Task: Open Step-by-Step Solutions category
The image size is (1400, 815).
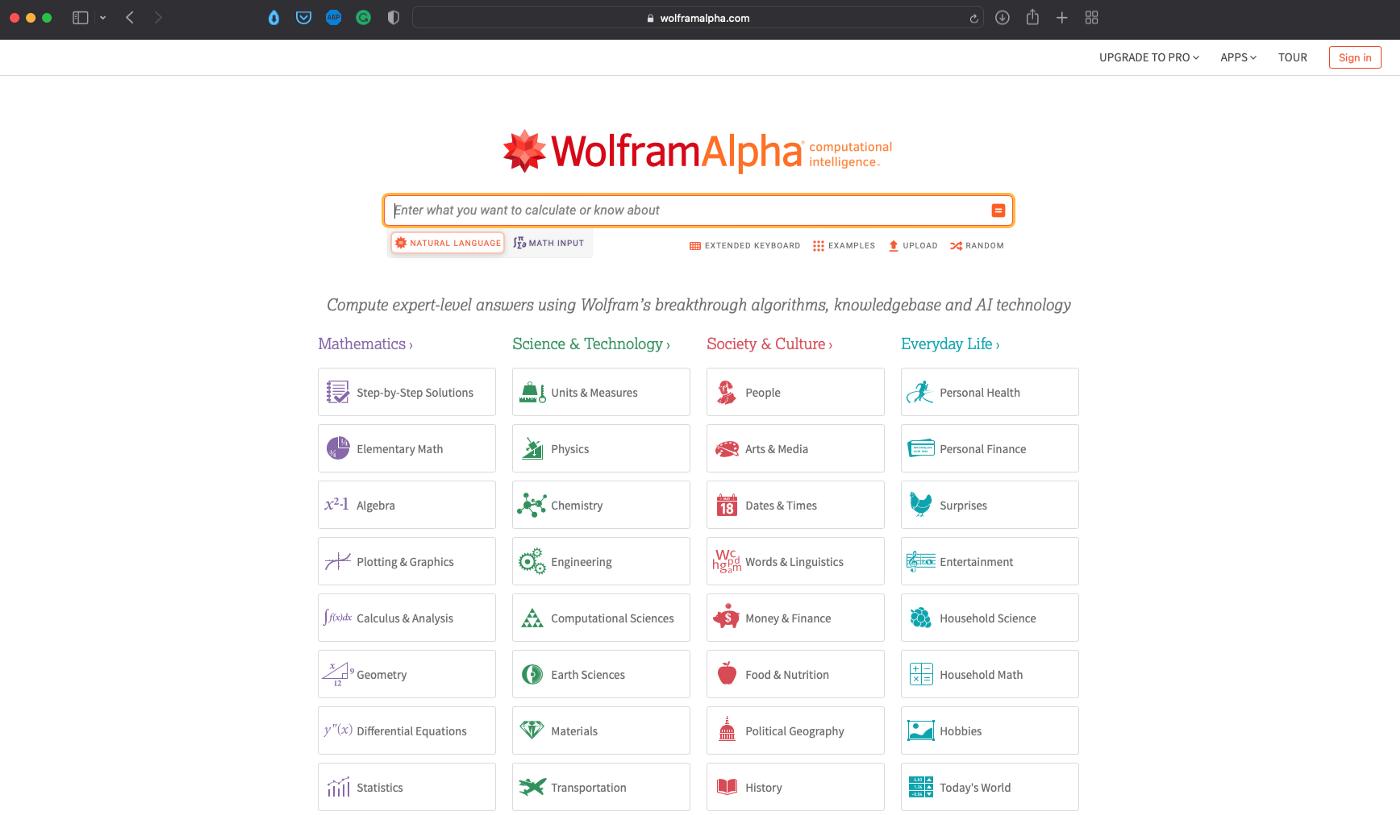Action: click(406, 392)
